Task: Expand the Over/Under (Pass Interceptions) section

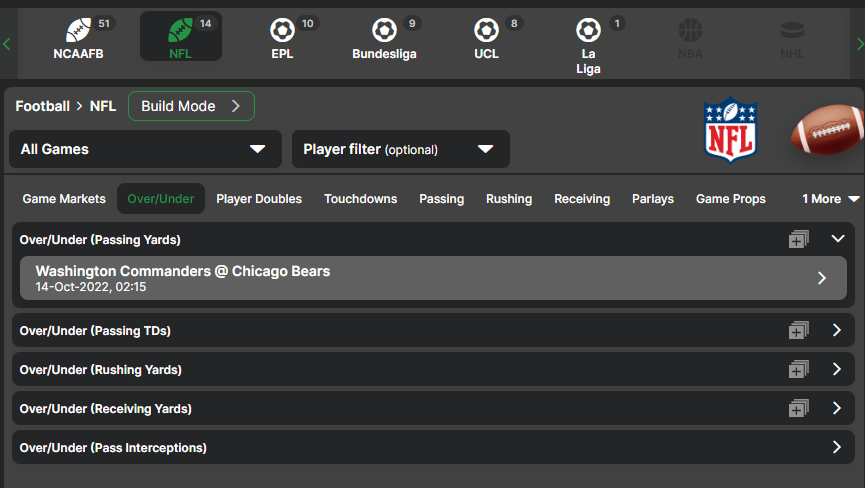Action: (837, 447)
